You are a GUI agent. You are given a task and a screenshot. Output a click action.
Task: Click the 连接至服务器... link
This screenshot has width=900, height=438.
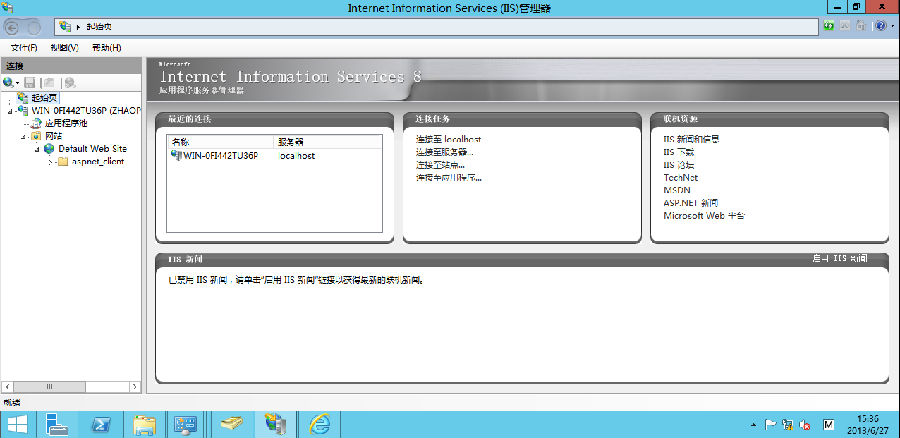(447, 152)
